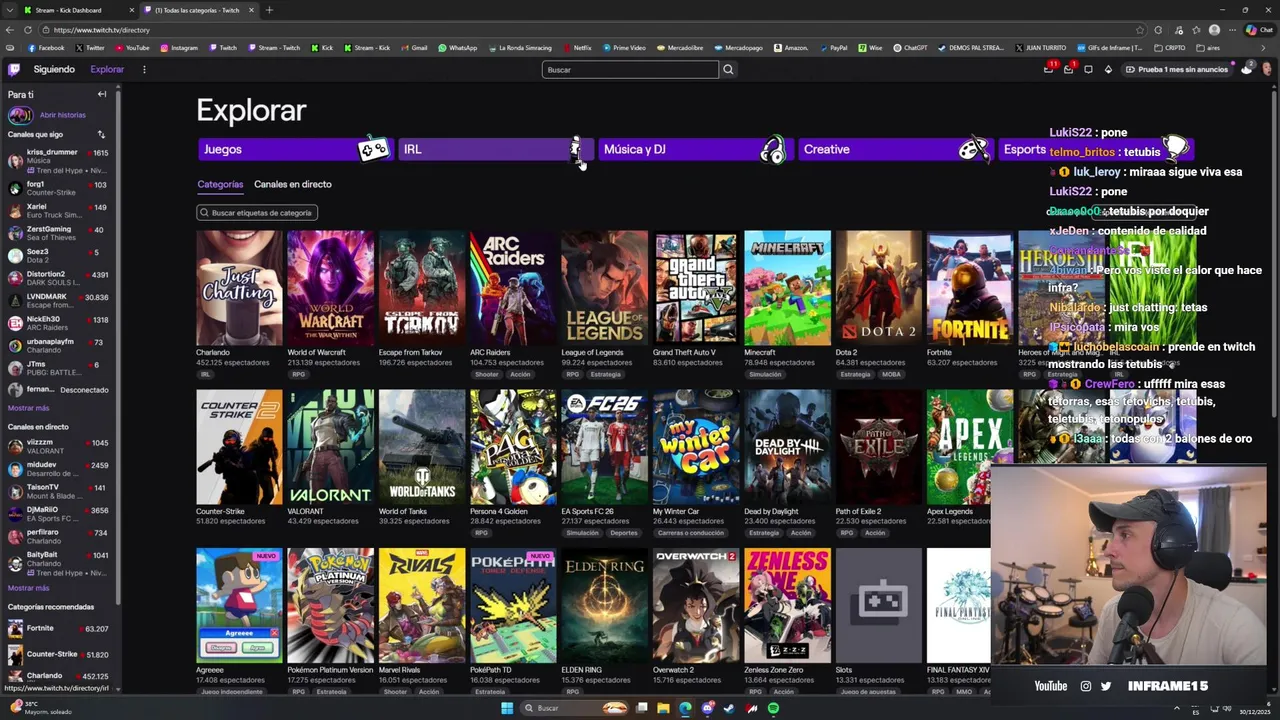Click the Twitch search input field
The height and width of the screenshot is (720, 1280).
[630, 69]
